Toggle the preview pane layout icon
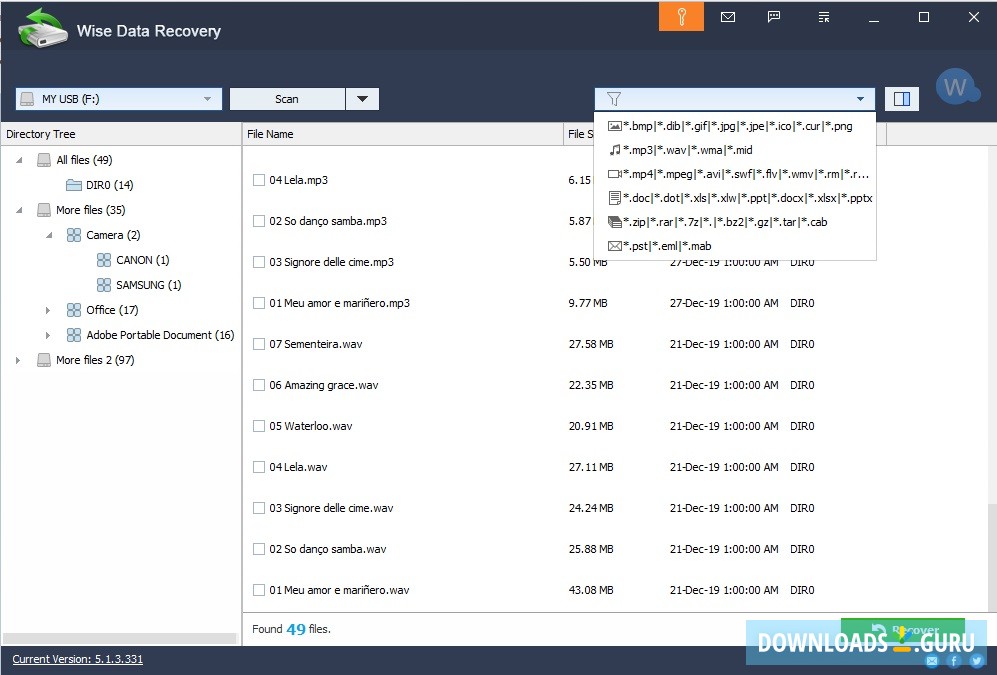Image resolution: width=997 pixels, height=675 pixels. tap(901, 98)
